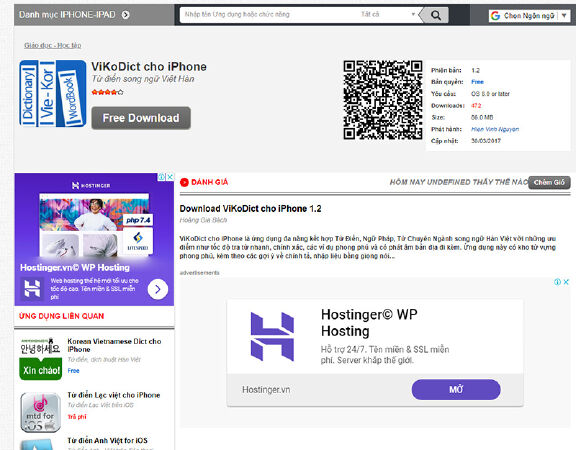Click the ad info icon on left Hostinger banner
The height and width of the screenshot is (450, 576).
[x=162, y=177]
